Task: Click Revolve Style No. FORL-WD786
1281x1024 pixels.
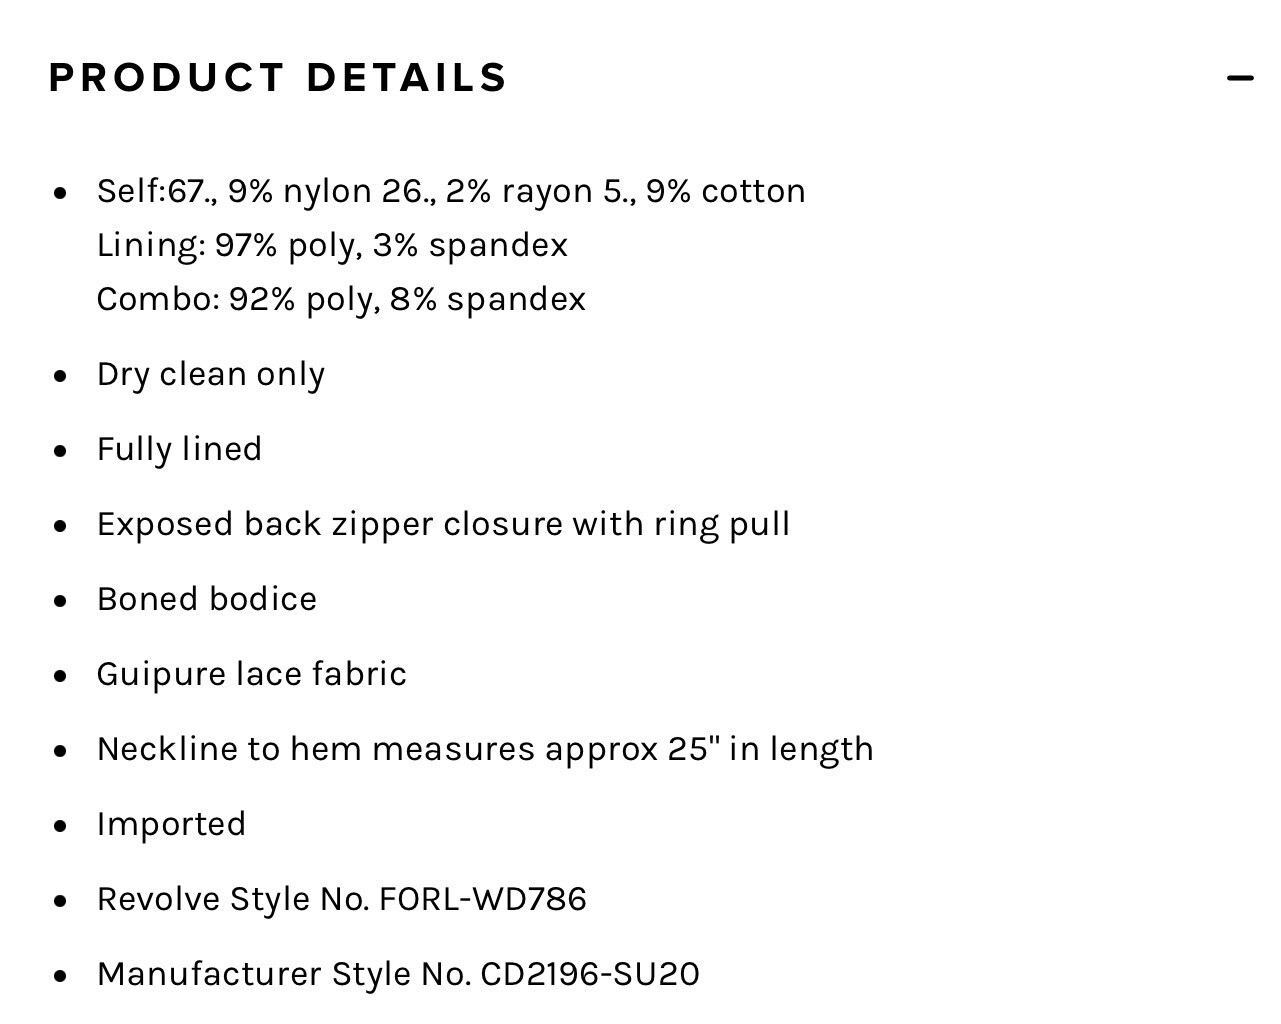Action: (x=342, y=899)
